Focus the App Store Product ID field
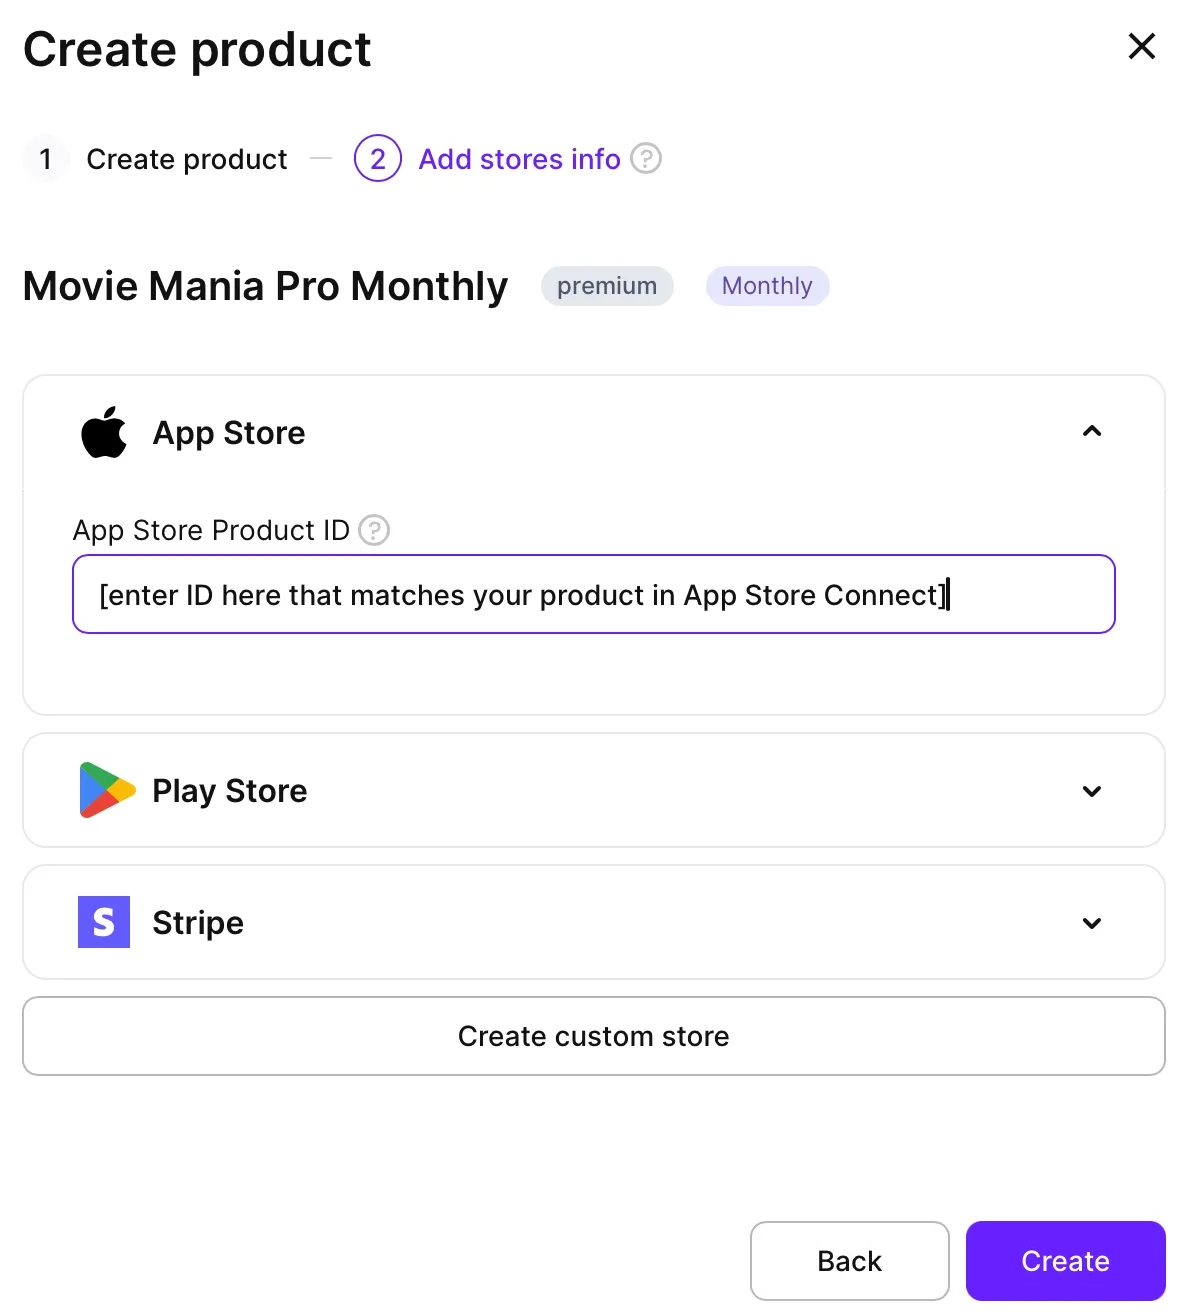 594,595
